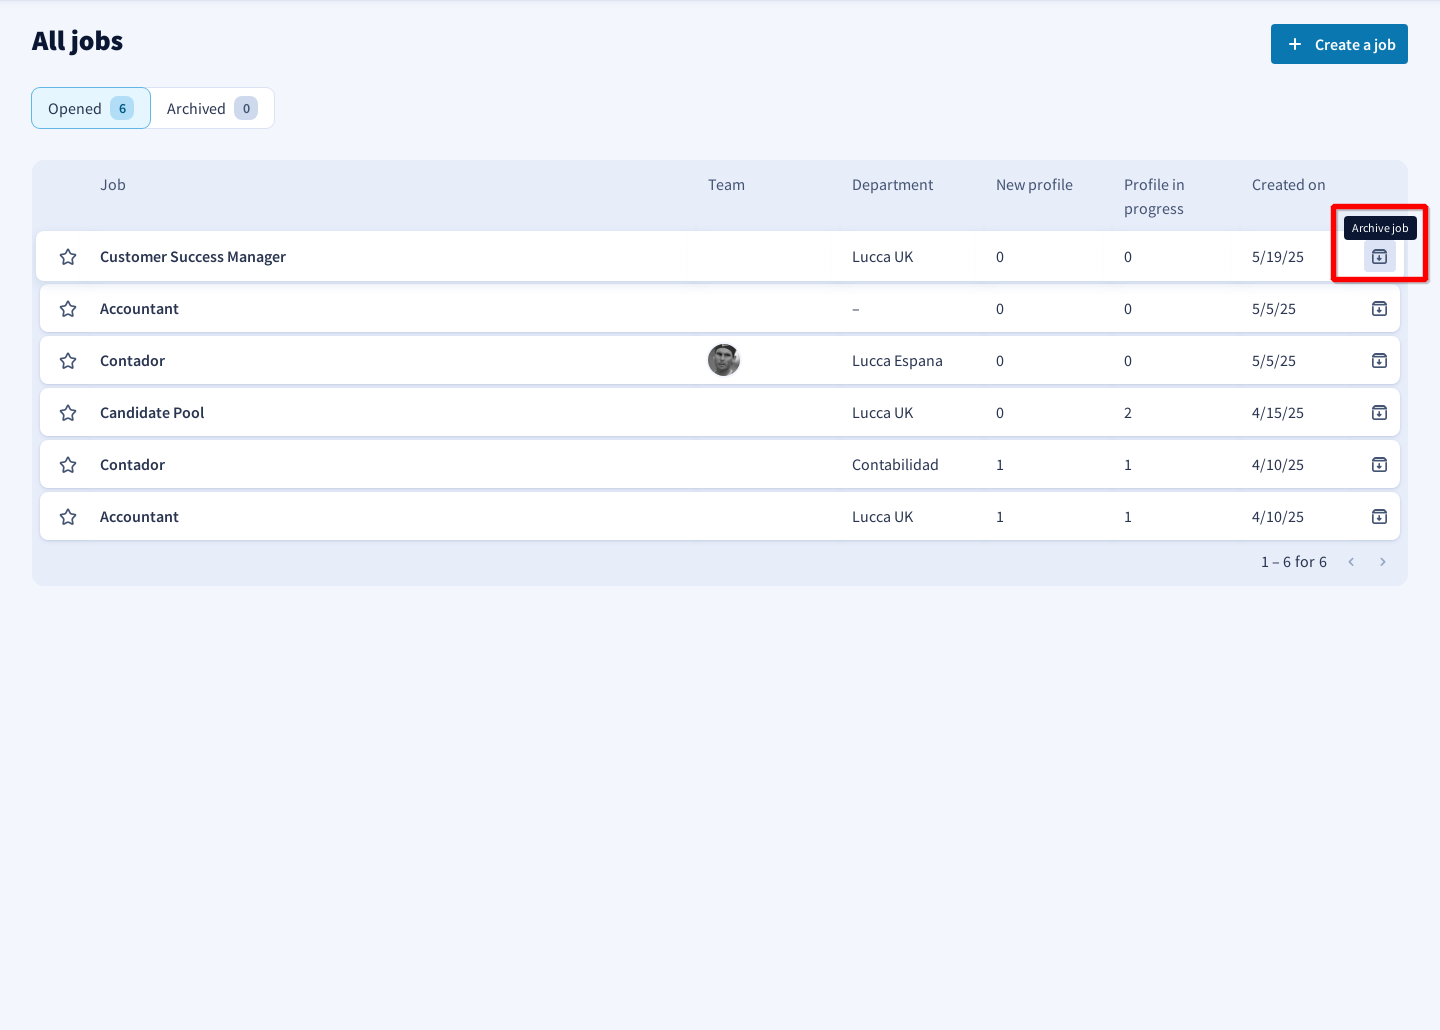The height and width of the screenshot is (1030, 1440).
Task: Star the Accountant job created 5/5/25
Action: 68,309
